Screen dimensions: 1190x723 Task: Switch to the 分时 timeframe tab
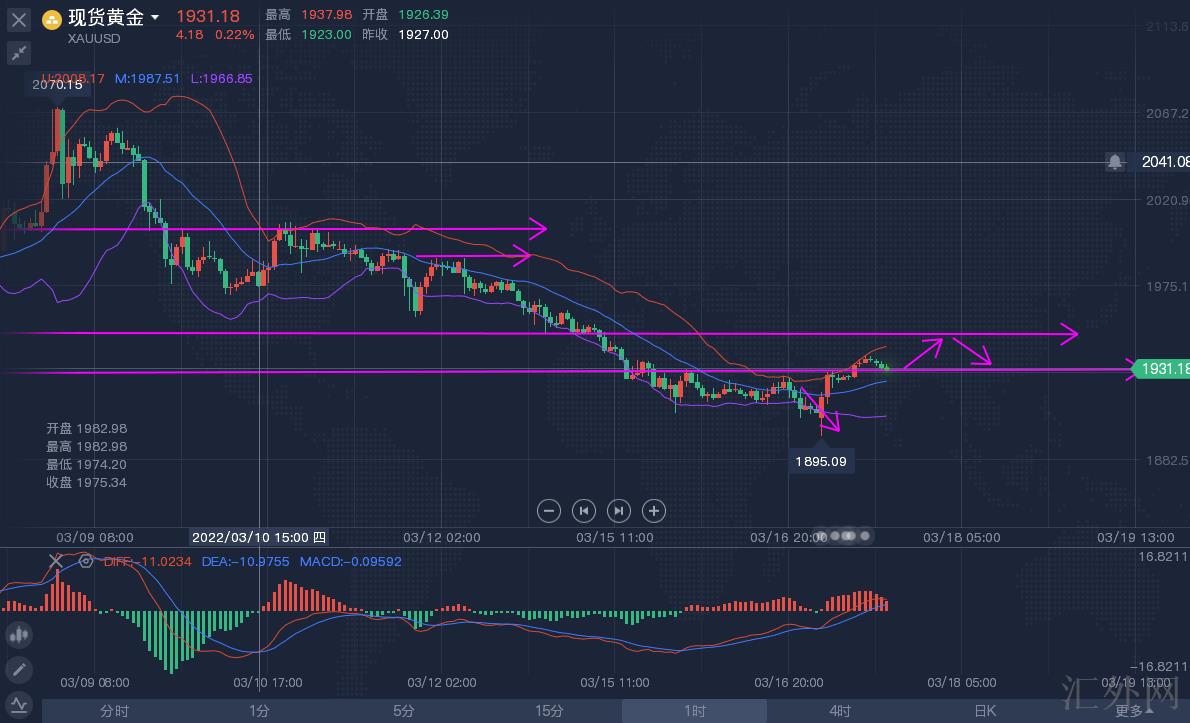(114, 711)
